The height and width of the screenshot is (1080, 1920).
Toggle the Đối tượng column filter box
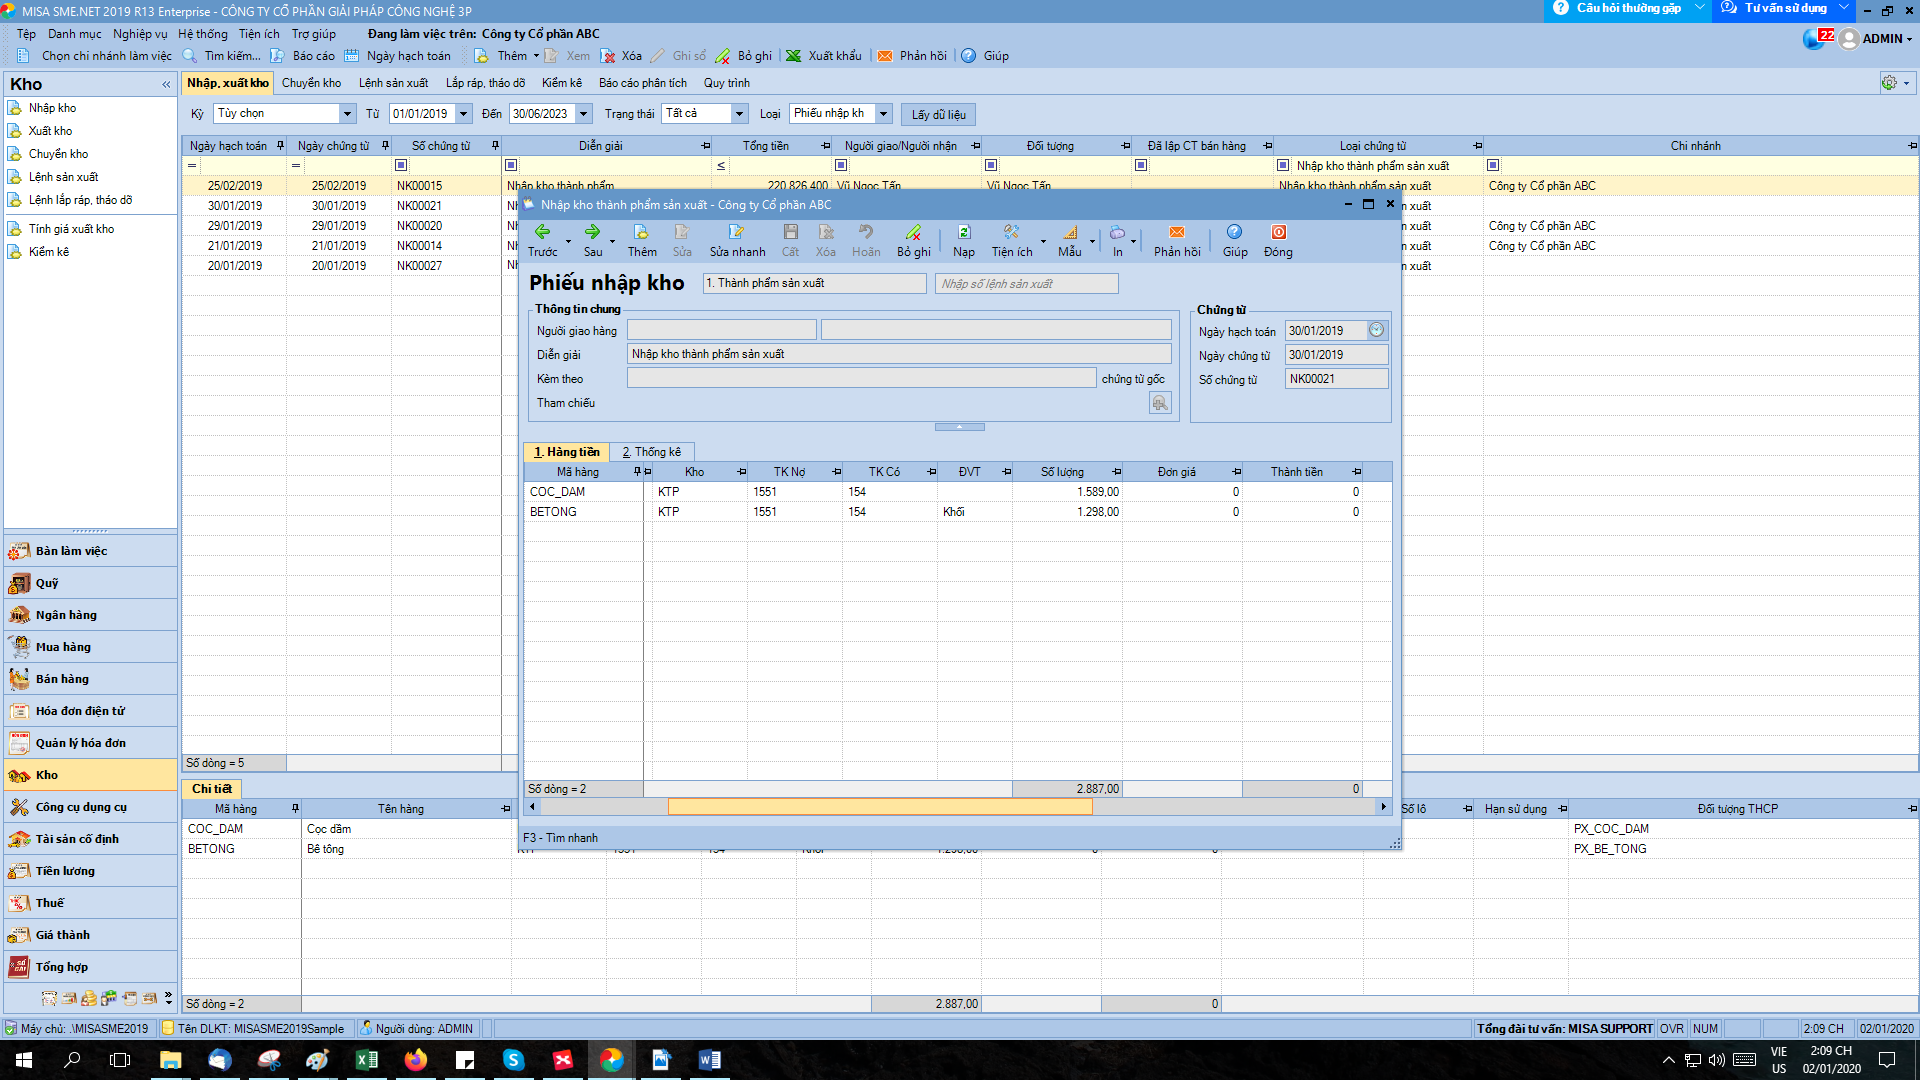(x=991, y=165)
